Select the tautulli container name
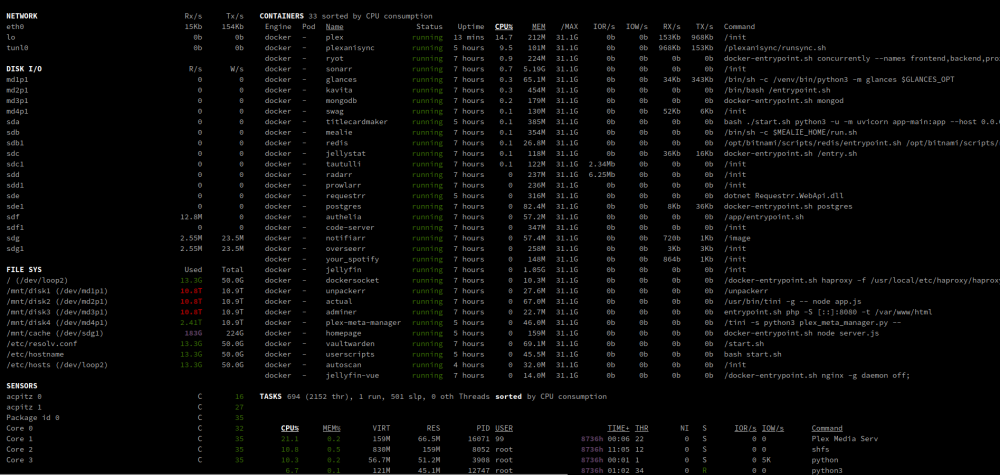1000x475 pixels. [x=343, y=164]
